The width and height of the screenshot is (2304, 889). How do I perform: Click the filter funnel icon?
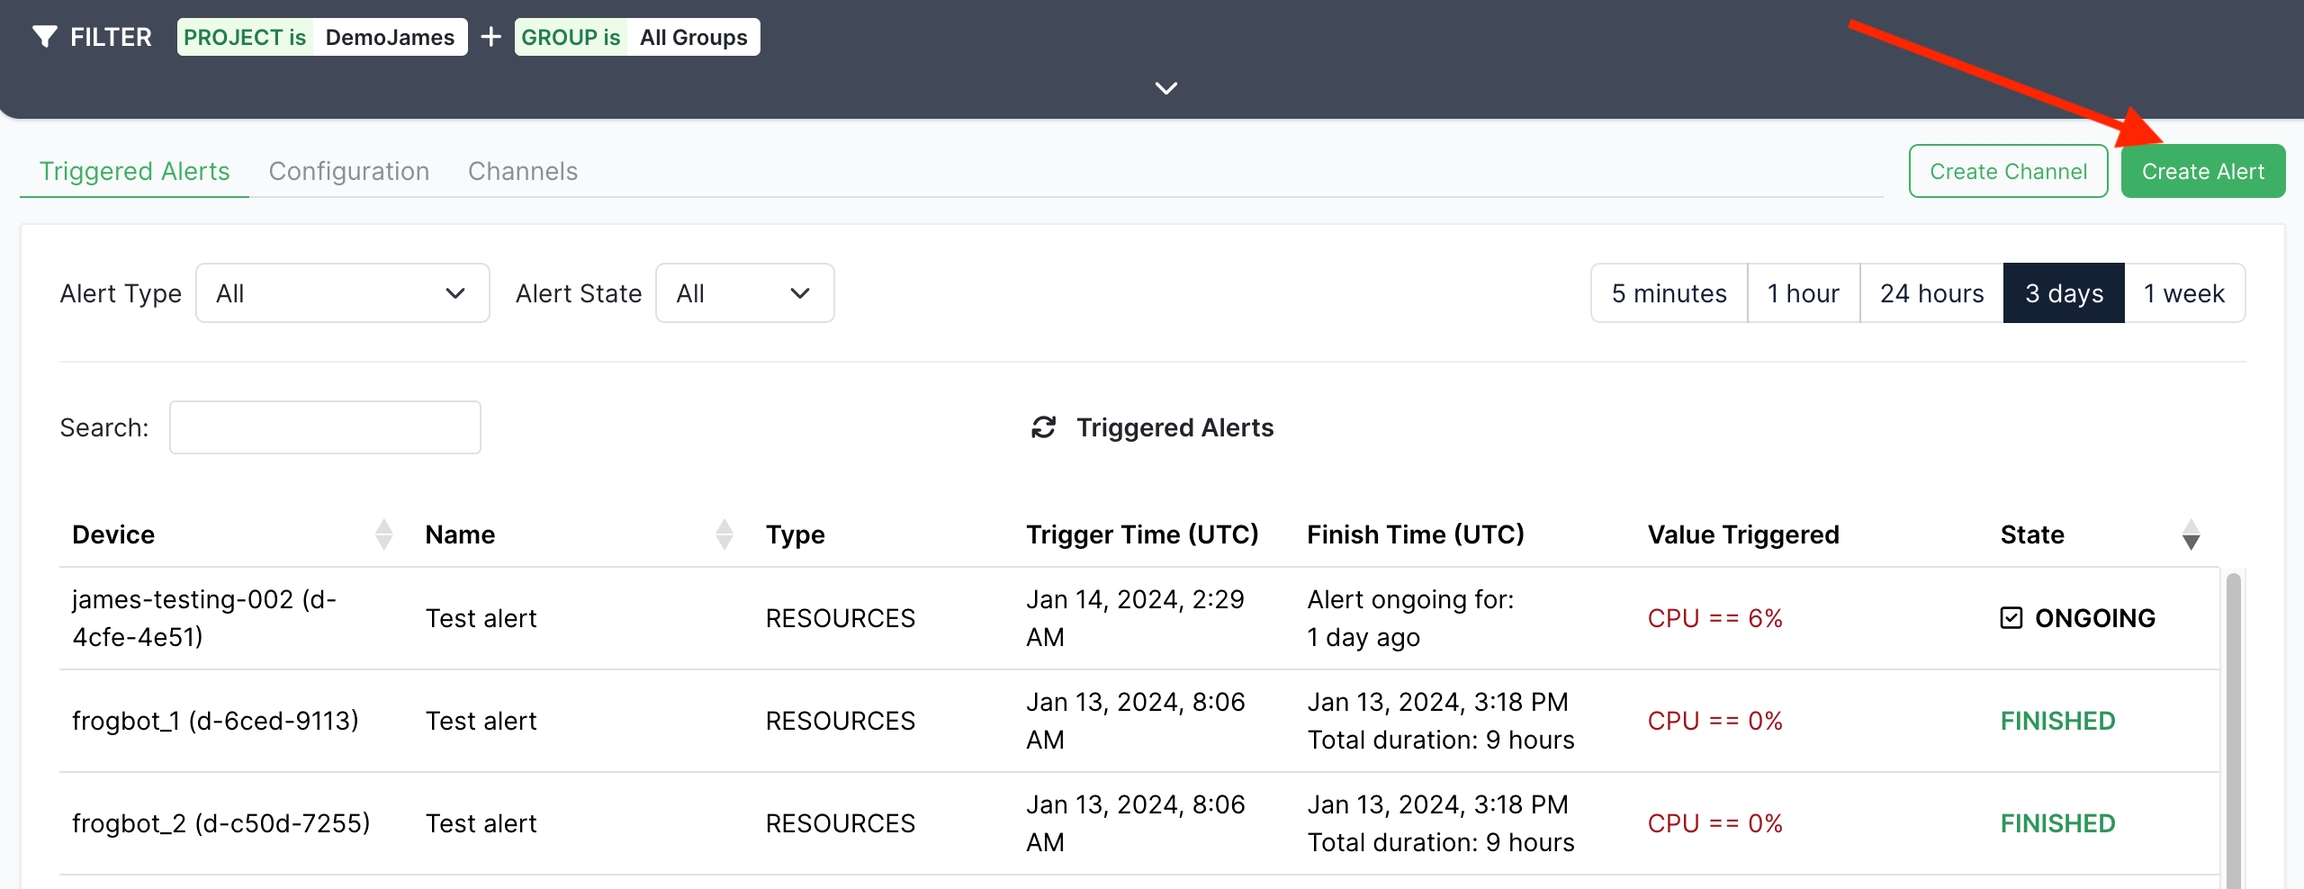(44, 37)
